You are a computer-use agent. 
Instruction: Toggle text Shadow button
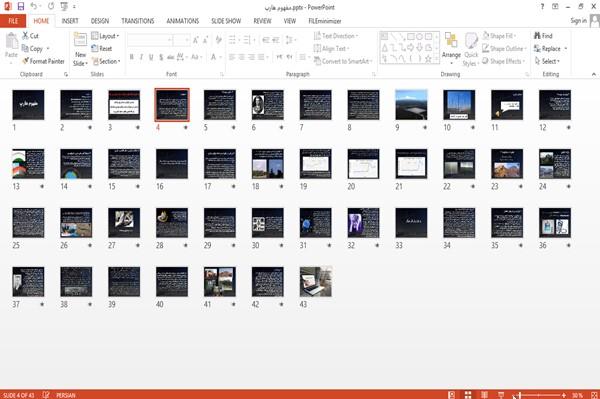161,57
